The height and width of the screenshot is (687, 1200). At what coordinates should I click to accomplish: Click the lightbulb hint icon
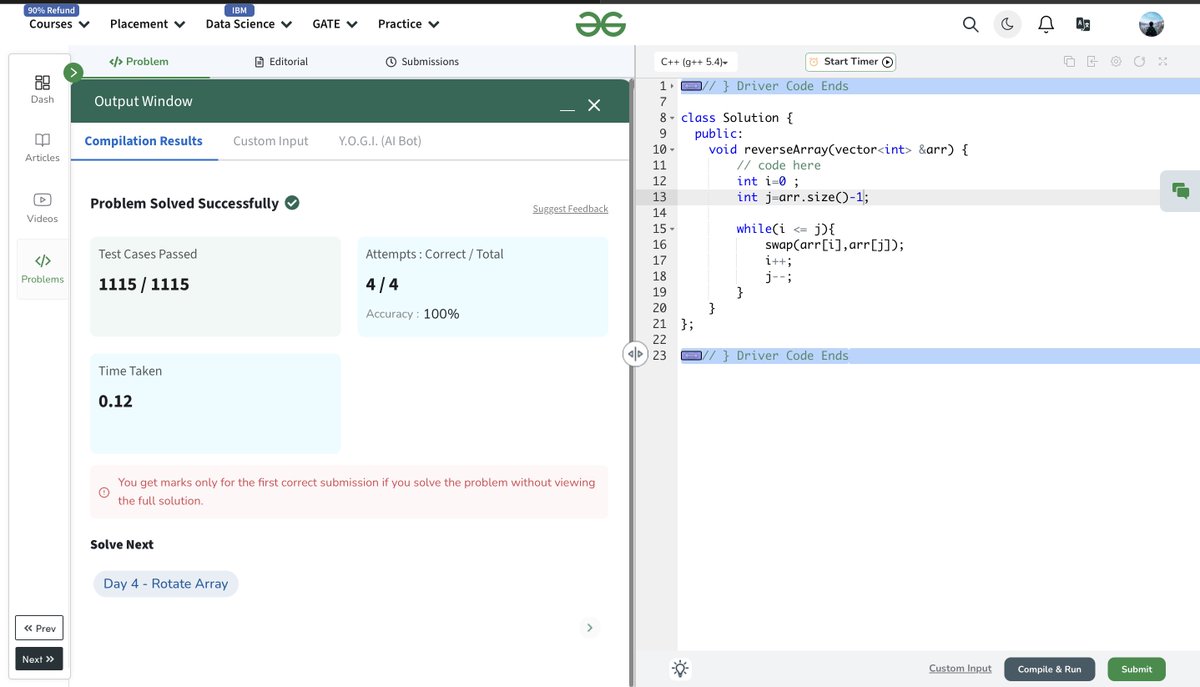(x=680, y=669)
